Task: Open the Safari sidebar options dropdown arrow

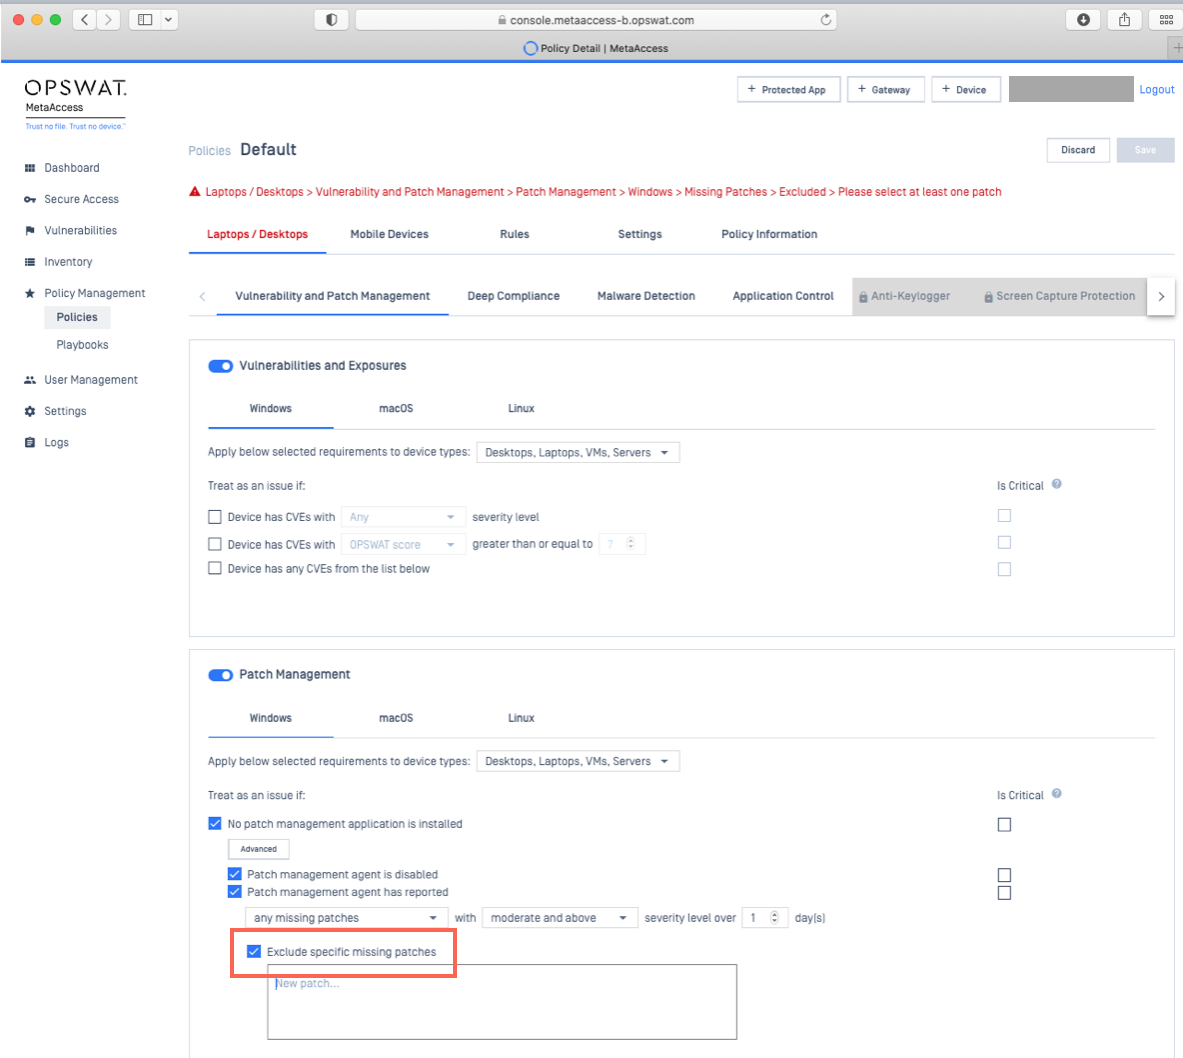Action: pyautogui.click(x=169, y=20)
